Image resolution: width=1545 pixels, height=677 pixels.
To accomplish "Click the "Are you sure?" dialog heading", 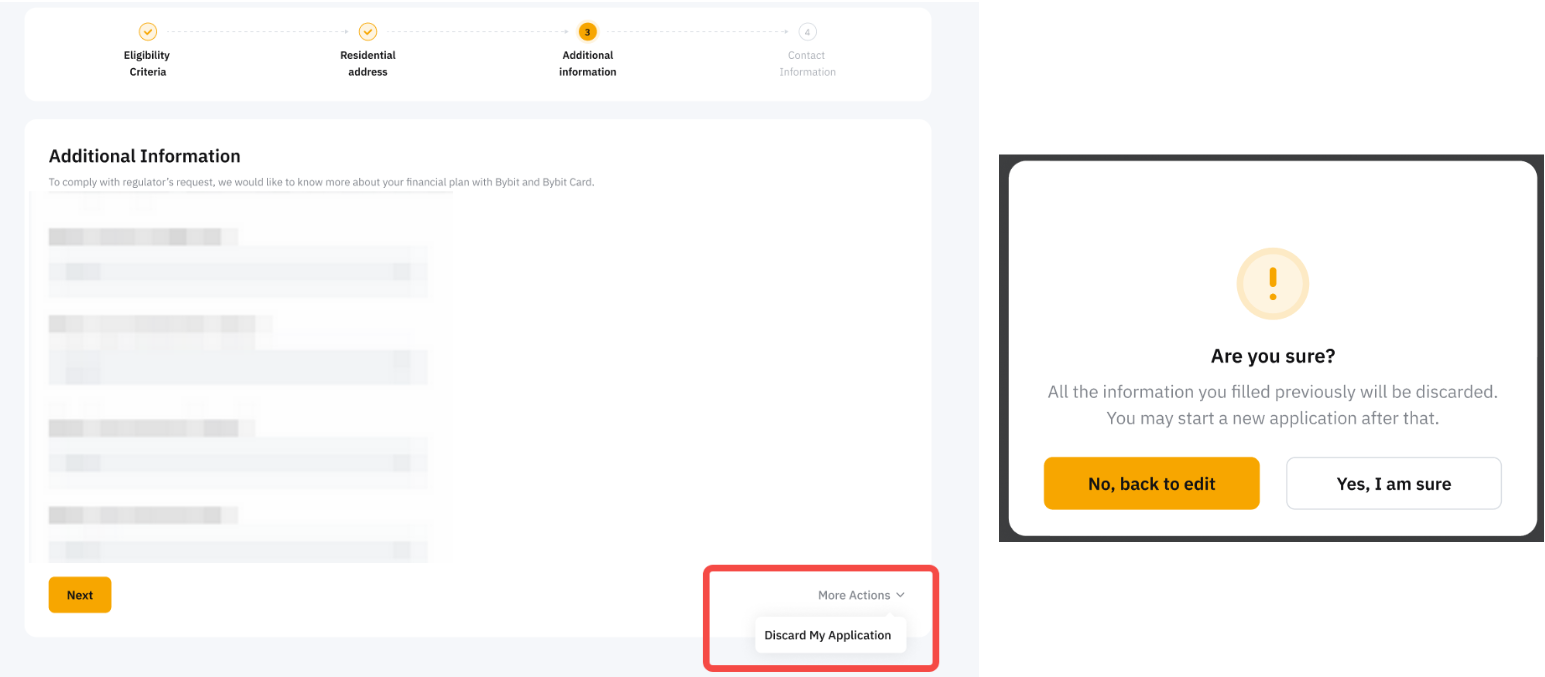I will click(1272, 356).
